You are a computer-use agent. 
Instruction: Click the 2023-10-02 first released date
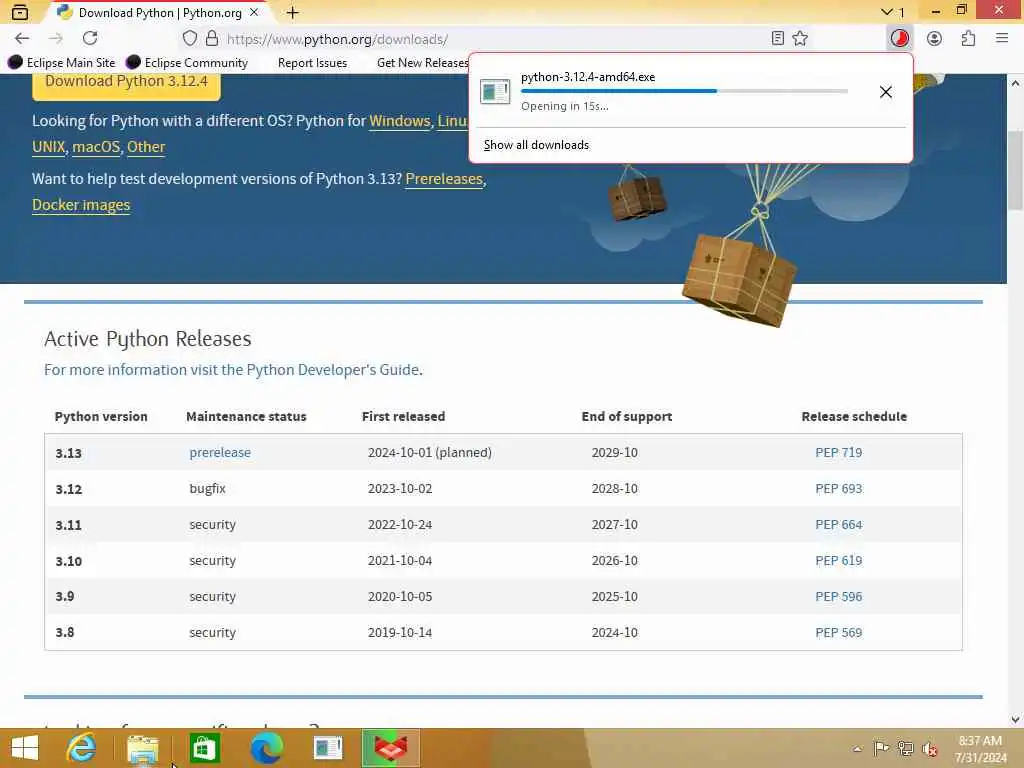click(x=400, y=488)
